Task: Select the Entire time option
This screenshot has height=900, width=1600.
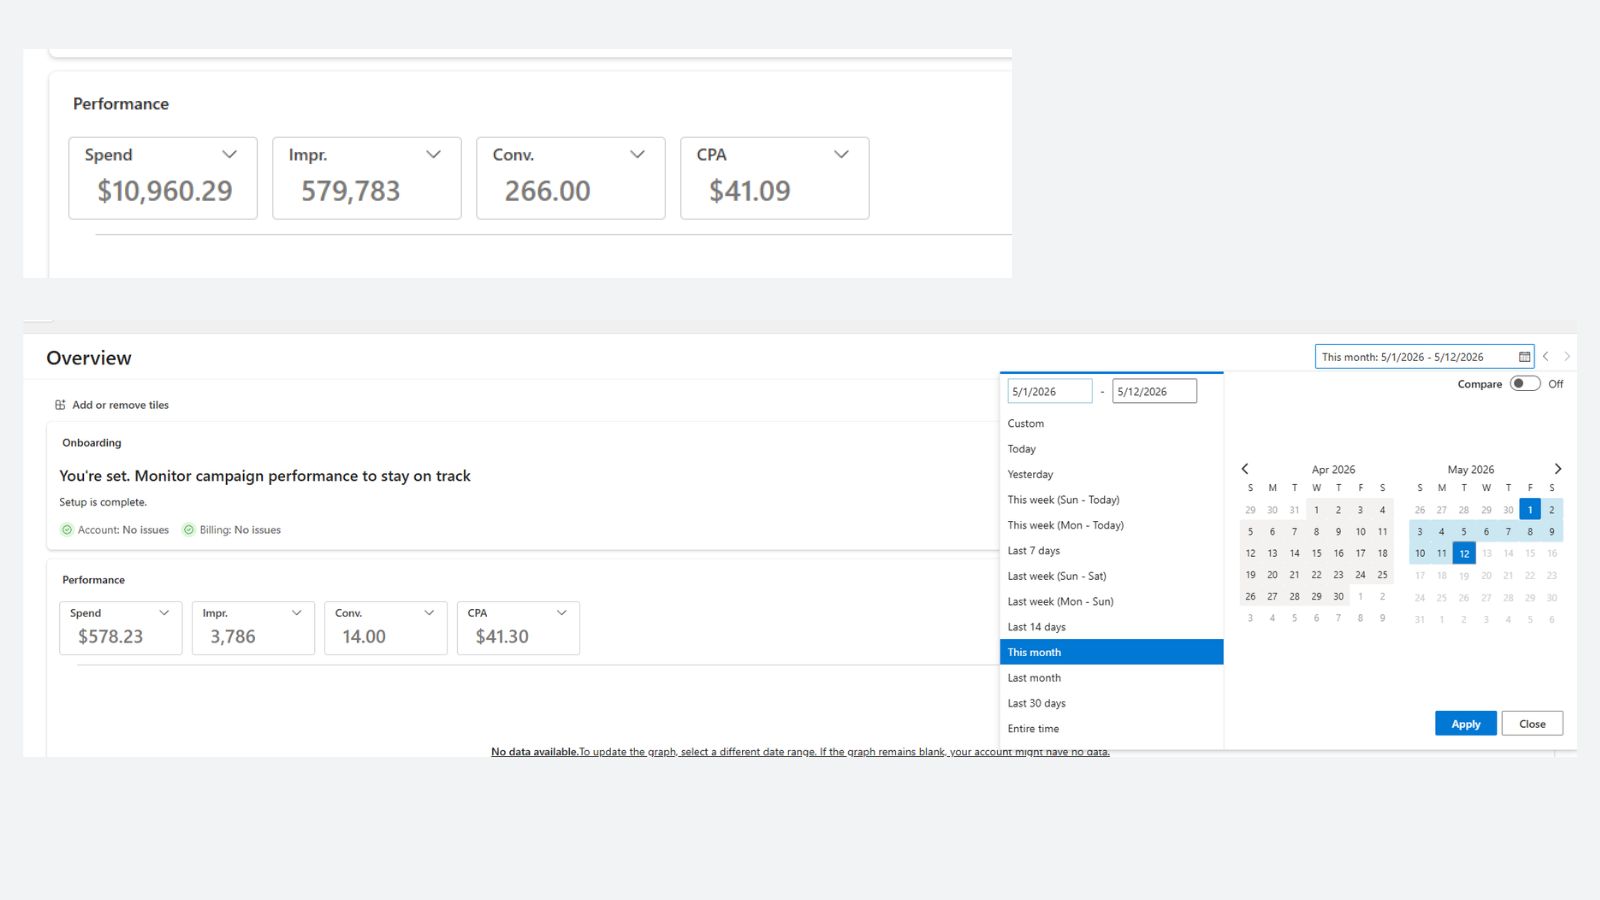Action: pos(1111,729)
